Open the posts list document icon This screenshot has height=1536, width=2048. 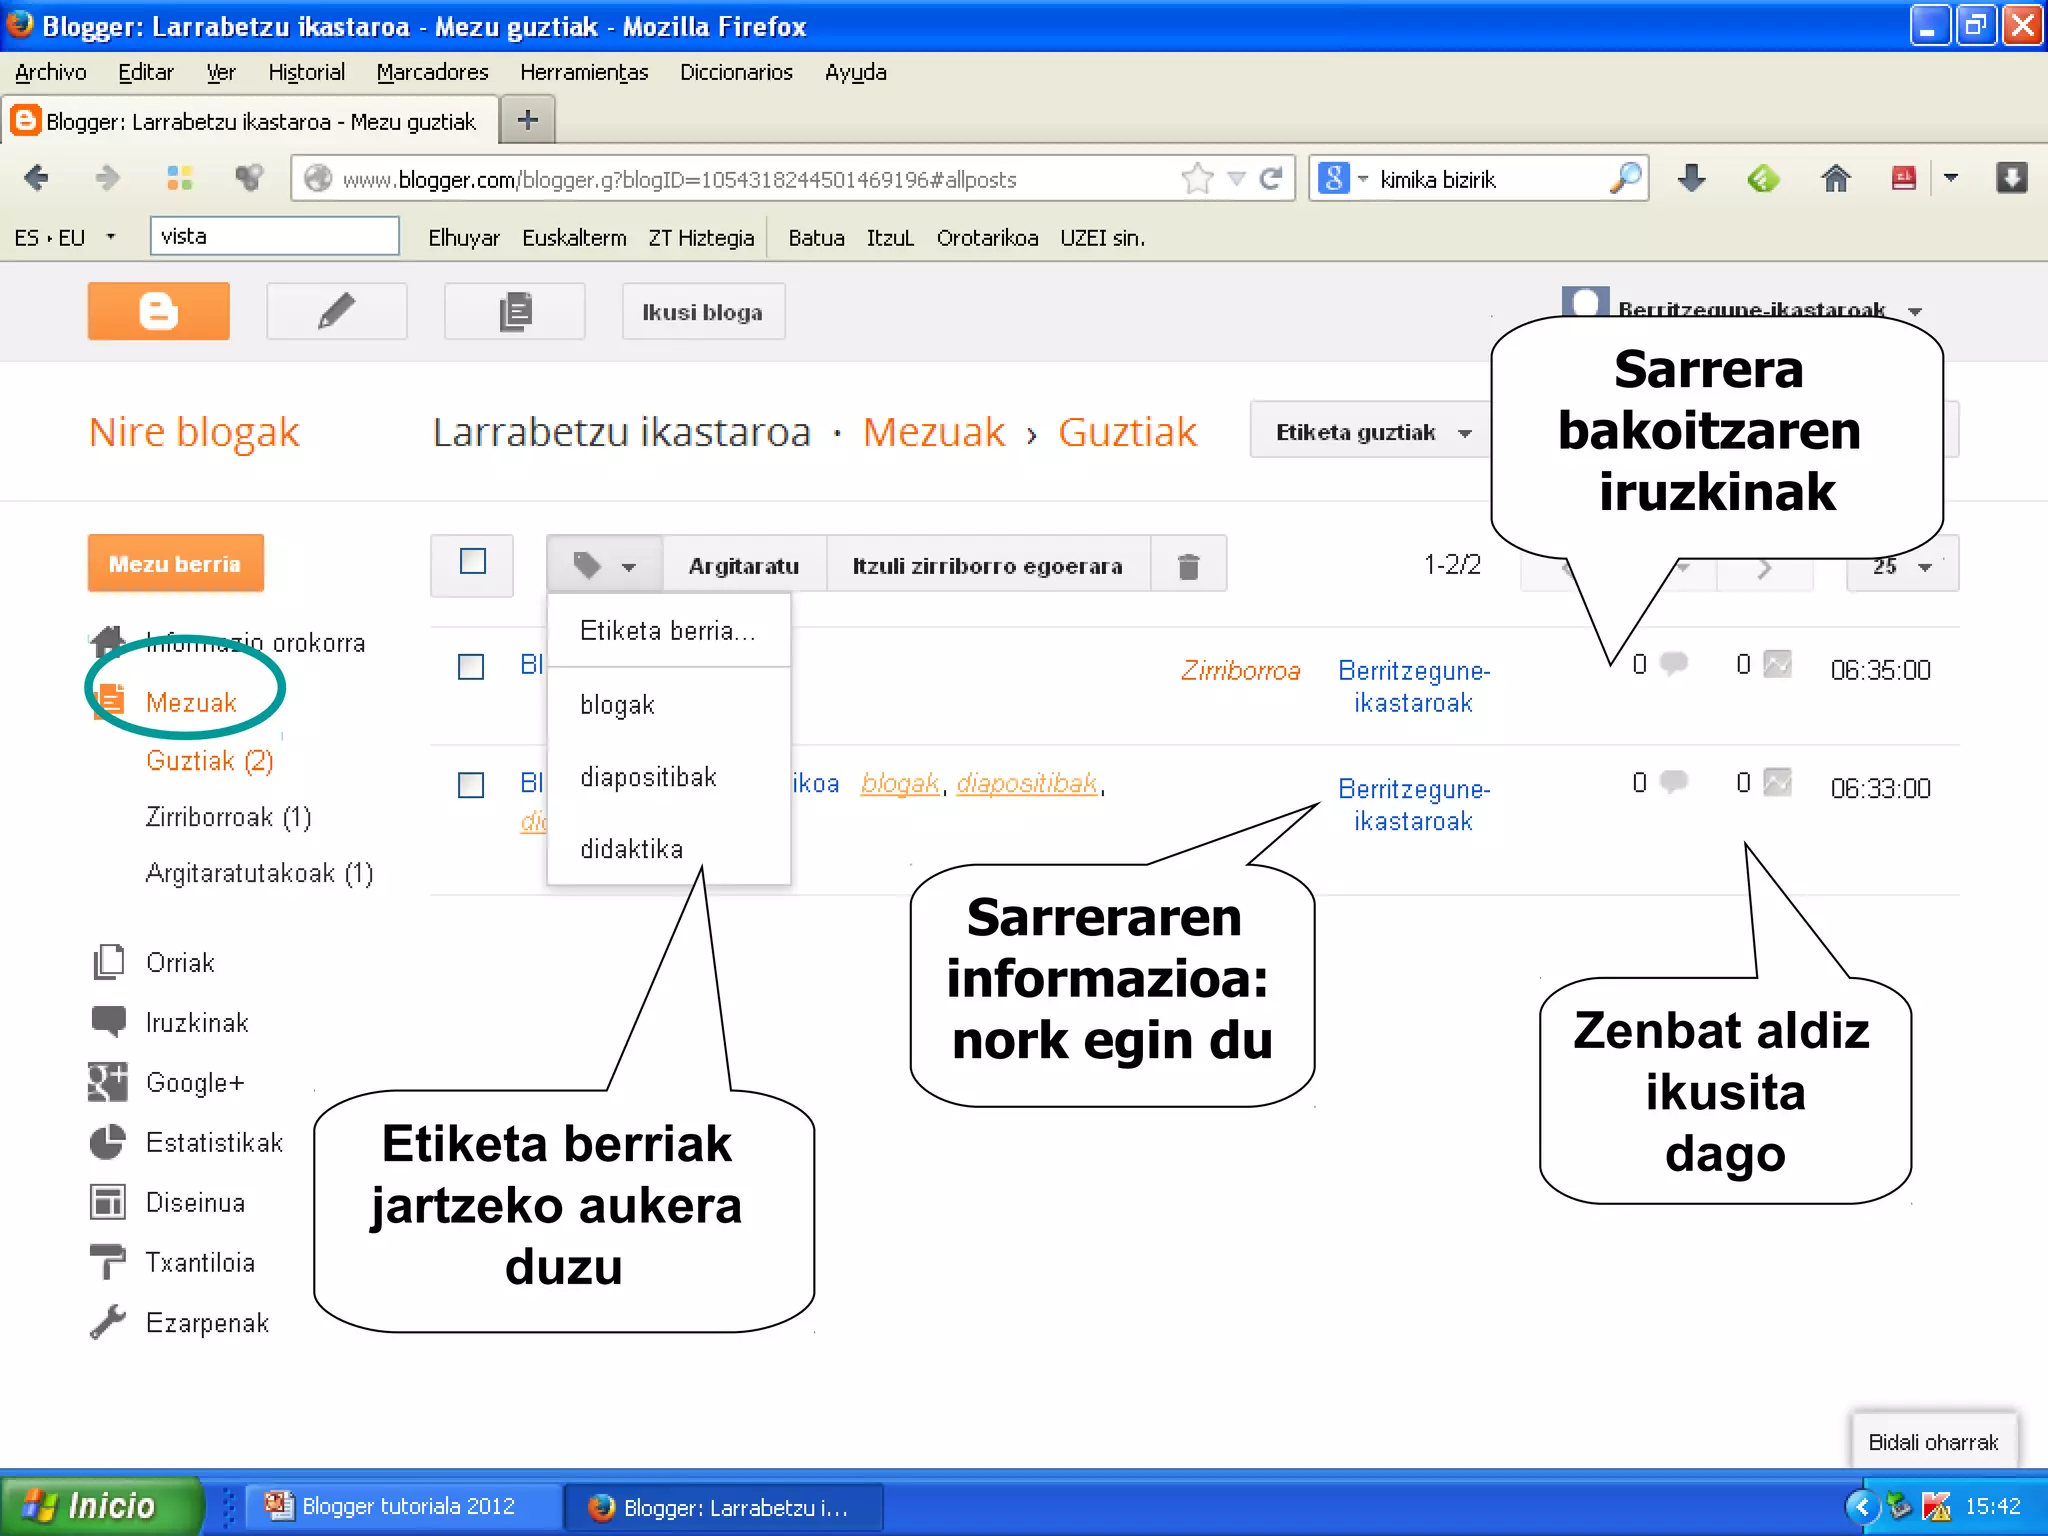514,311
